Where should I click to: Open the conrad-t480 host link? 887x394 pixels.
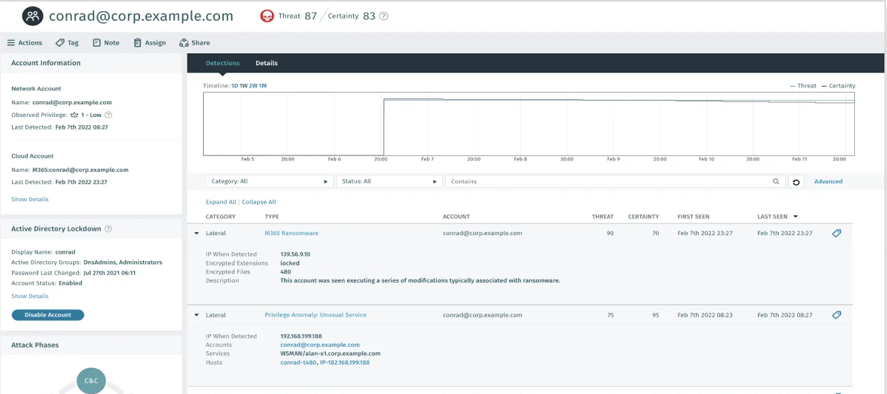pyautogui.click(x=299, y=362)
